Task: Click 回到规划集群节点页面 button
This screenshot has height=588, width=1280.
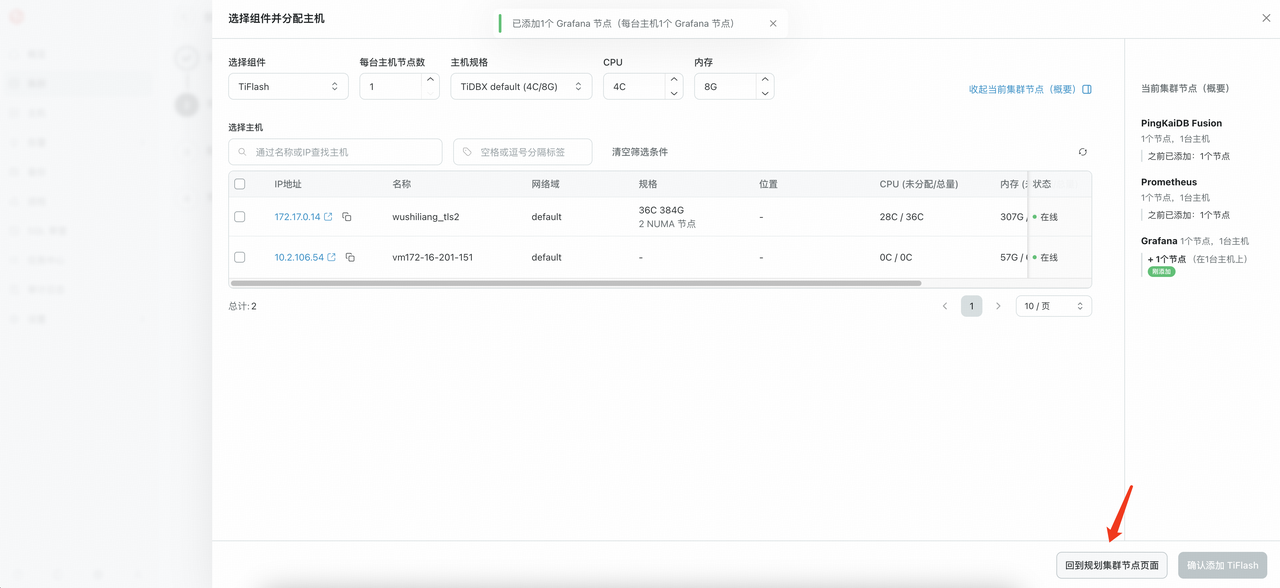Action: point(1111,565)
